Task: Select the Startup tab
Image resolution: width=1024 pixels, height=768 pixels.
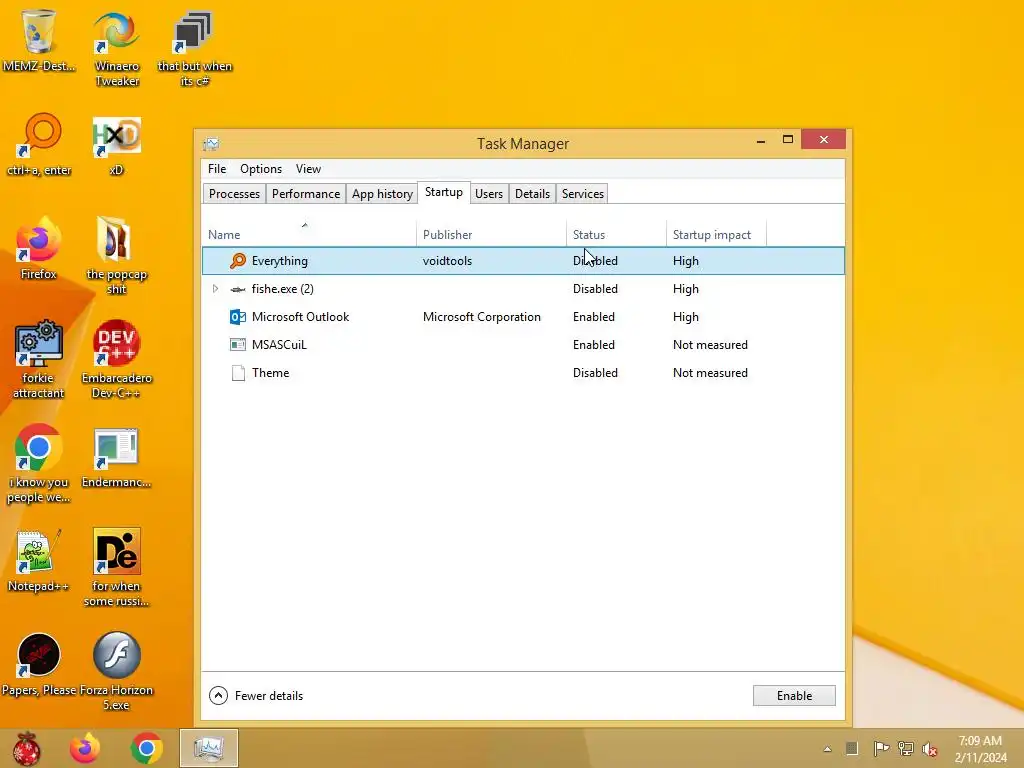Action: (x=443, y=192)
